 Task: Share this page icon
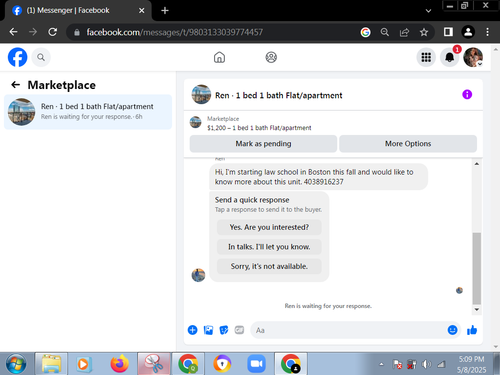pyautogui.click(x=404, y=32)
